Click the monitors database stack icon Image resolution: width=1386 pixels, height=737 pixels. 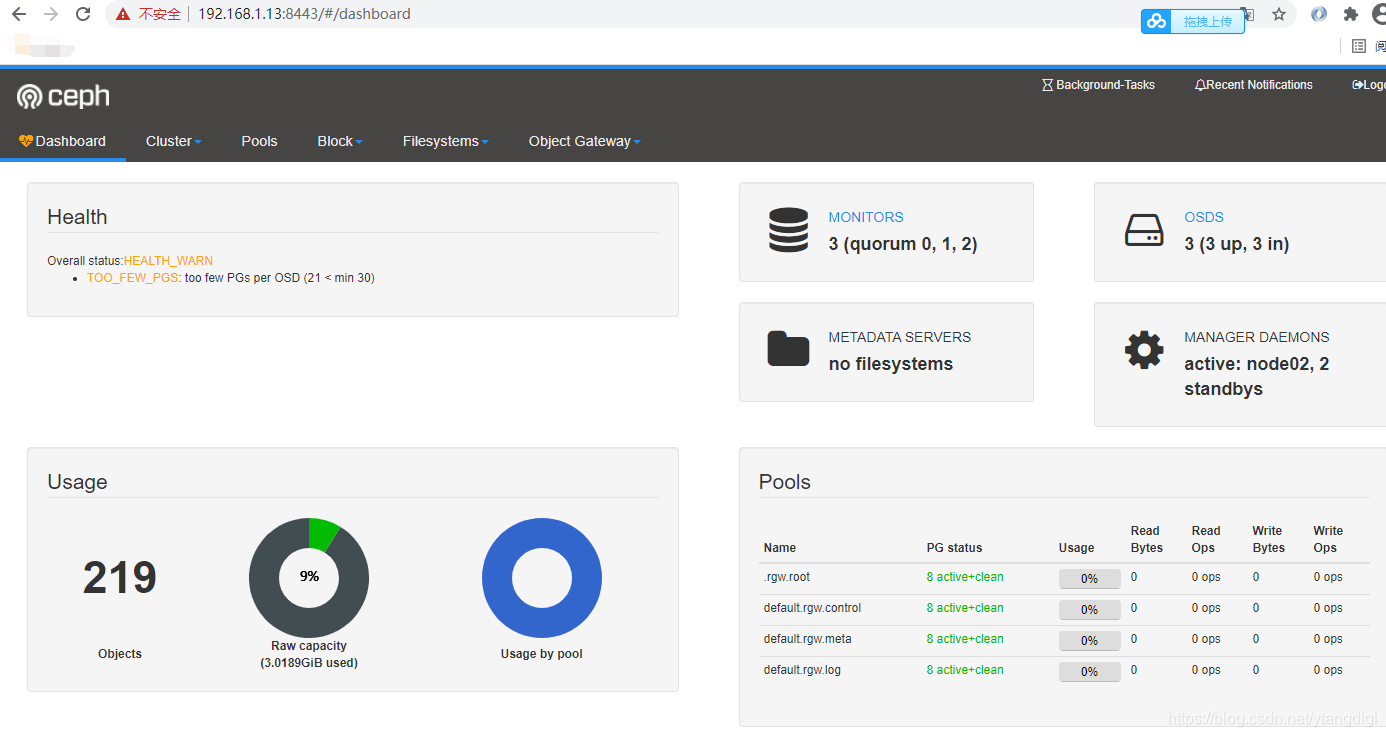pyautogui.click(x=788, y=230)
